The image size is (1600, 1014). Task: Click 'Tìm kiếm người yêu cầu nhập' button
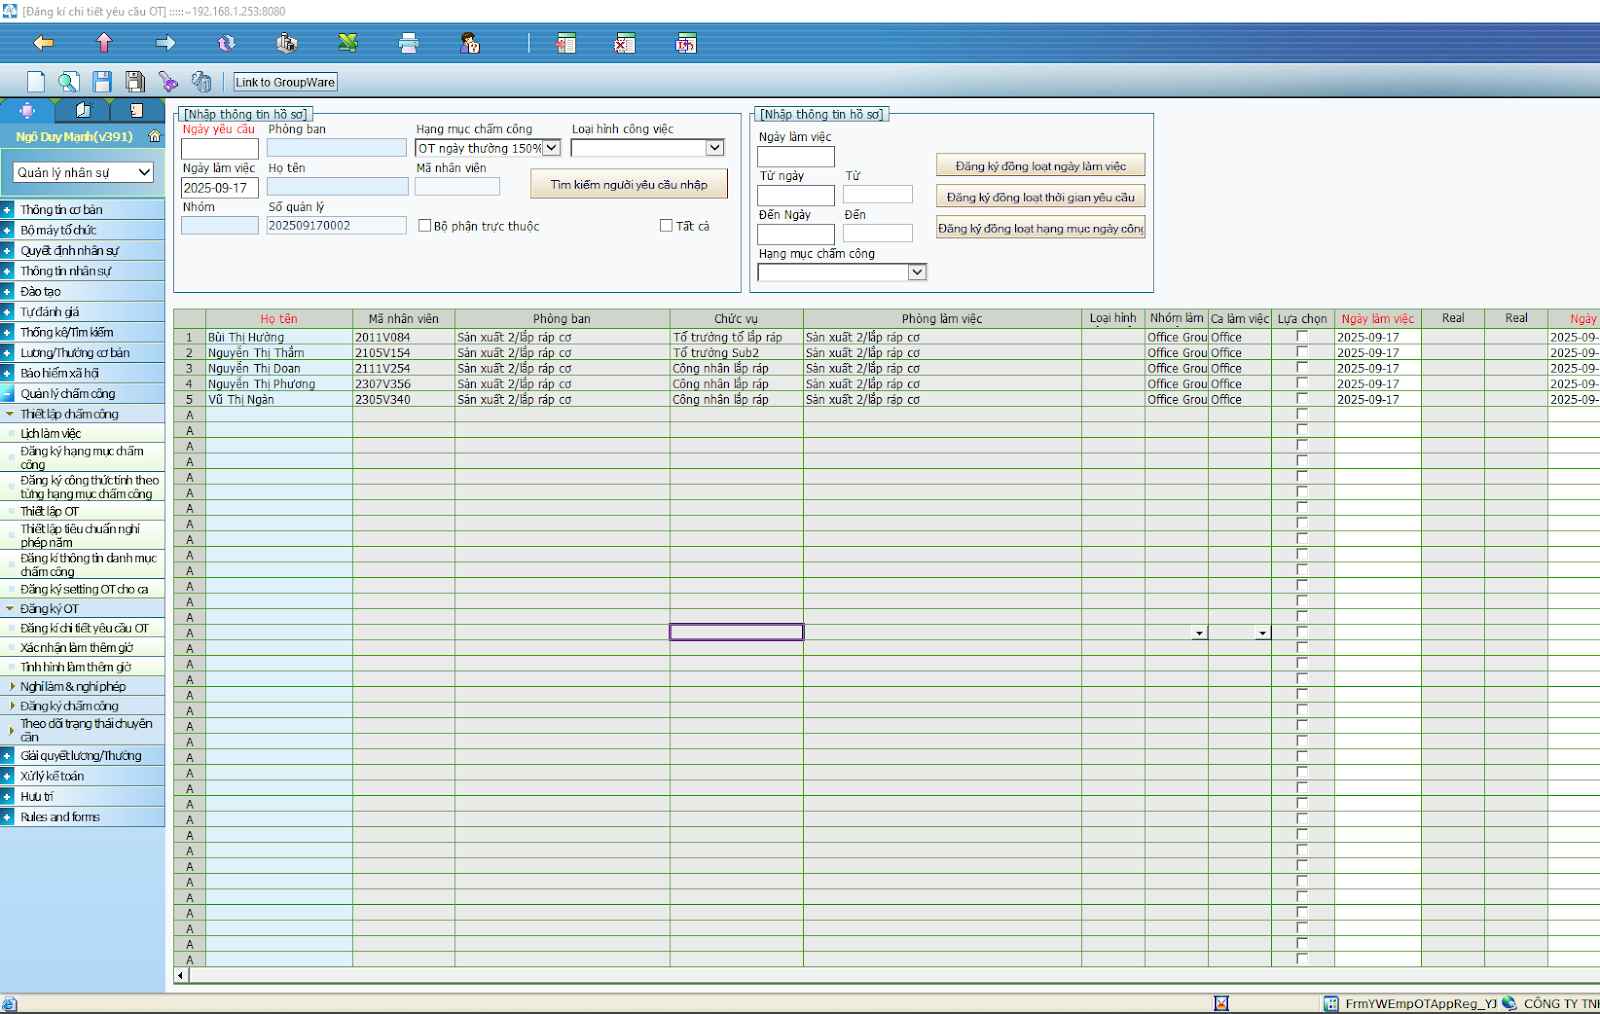[x=628, y=184]
